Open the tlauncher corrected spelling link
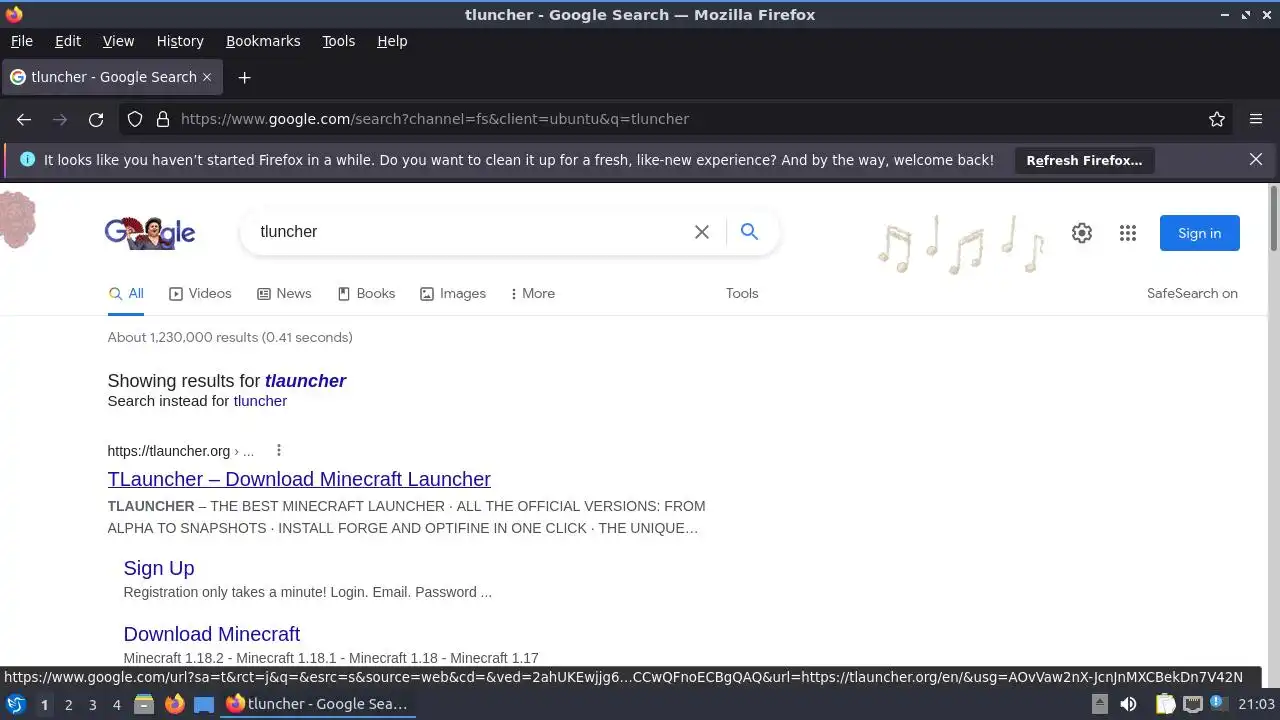 305,381
